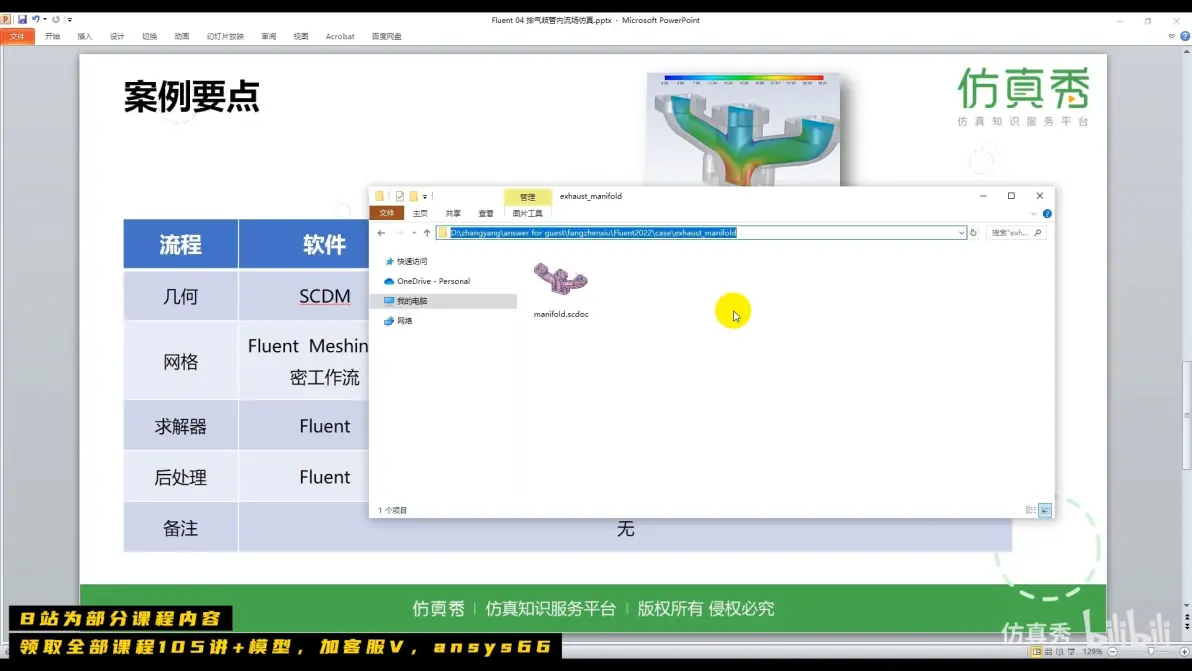Open the 图片工具 tab in Explorer

[x=528, y=214]
